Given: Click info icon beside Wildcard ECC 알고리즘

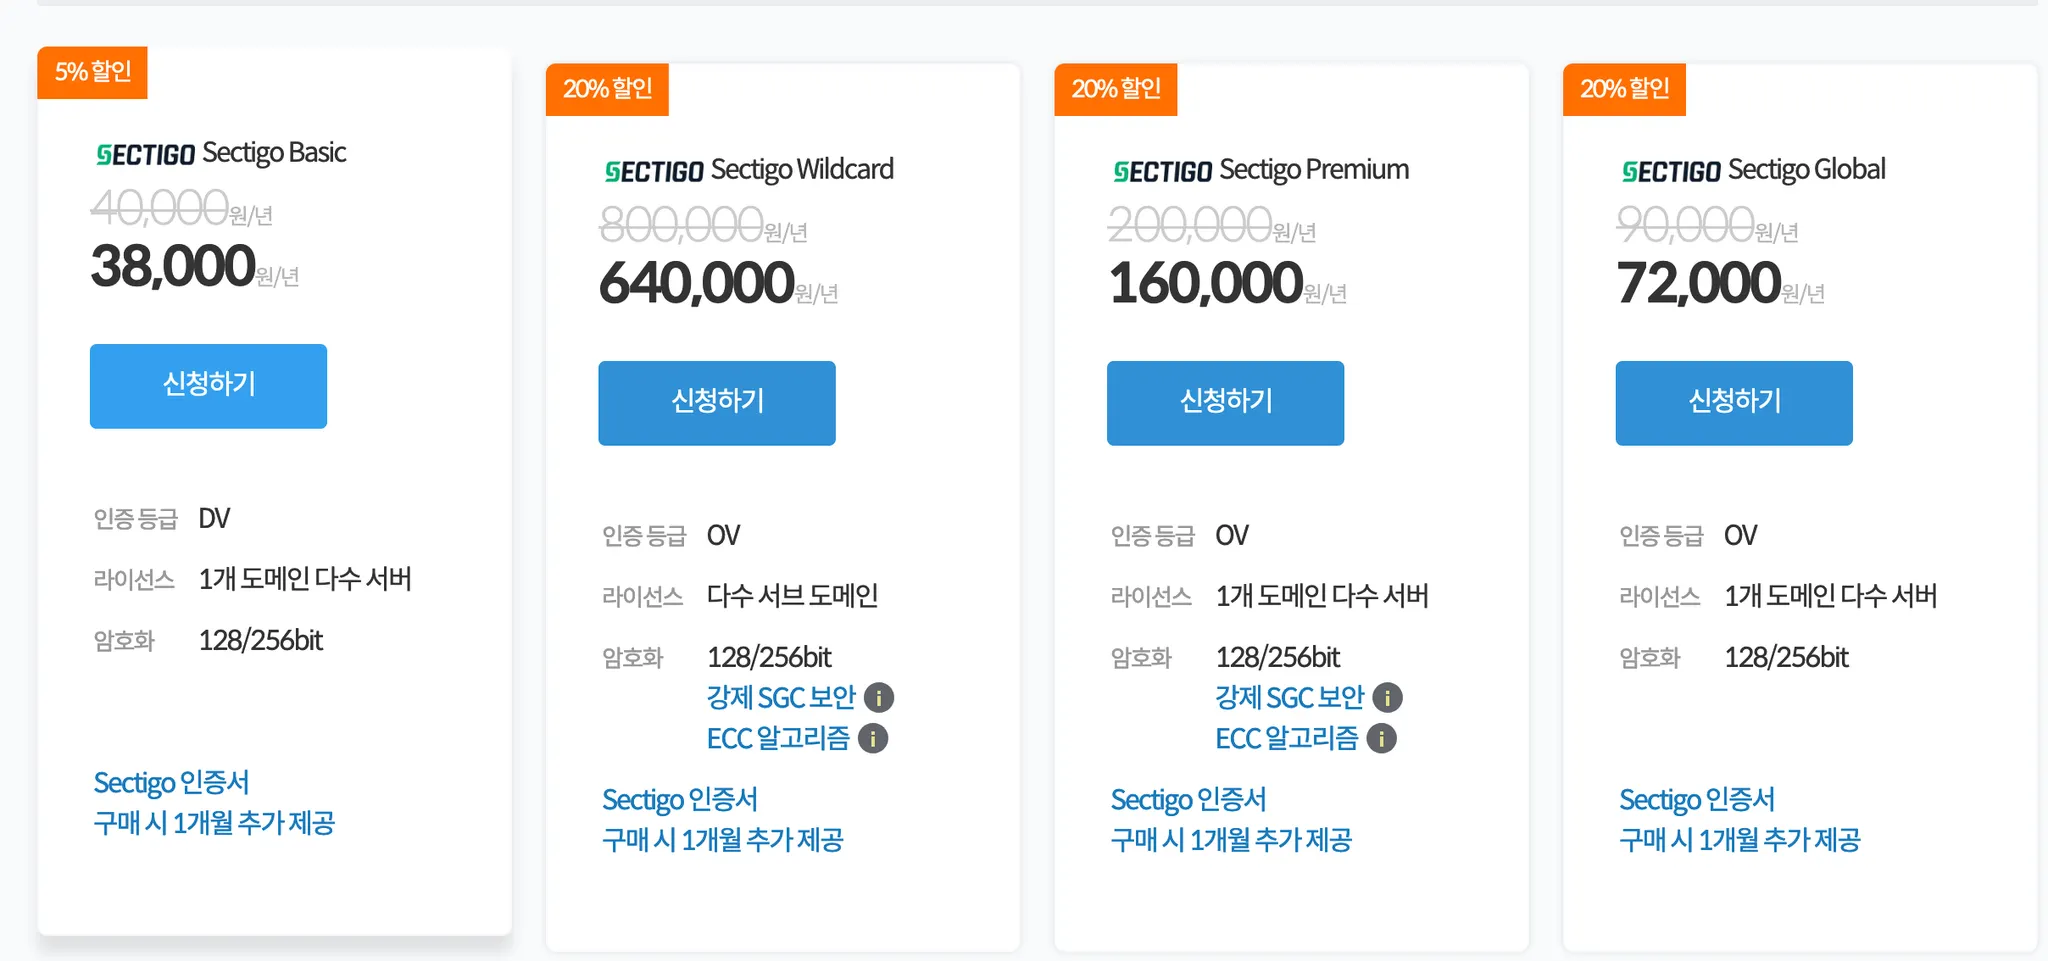Looking at the screenshot, I should point(873,739).
